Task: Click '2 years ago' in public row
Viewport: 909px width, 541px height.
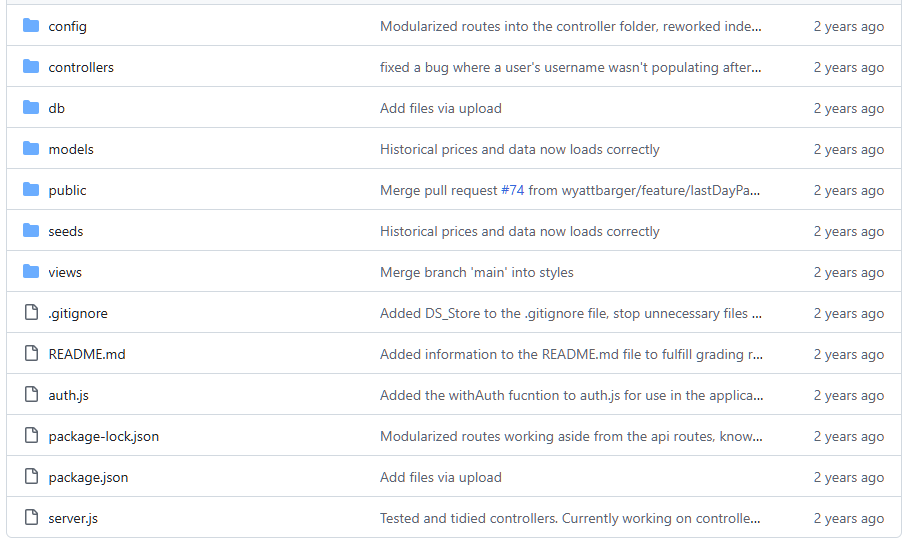Action: click(849, 191)
